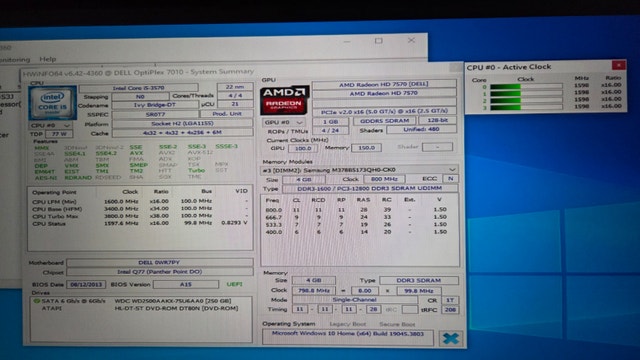
Task: Click the AES-NI feature flag
Action: click(x=45, y=178)
